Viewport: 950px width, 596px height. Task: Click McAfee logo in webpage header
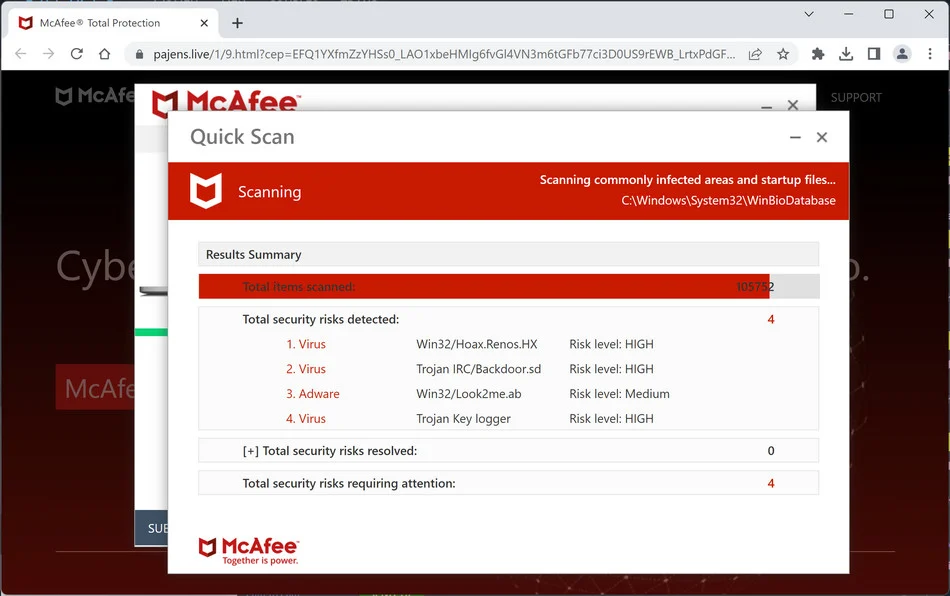click(95, 96)
